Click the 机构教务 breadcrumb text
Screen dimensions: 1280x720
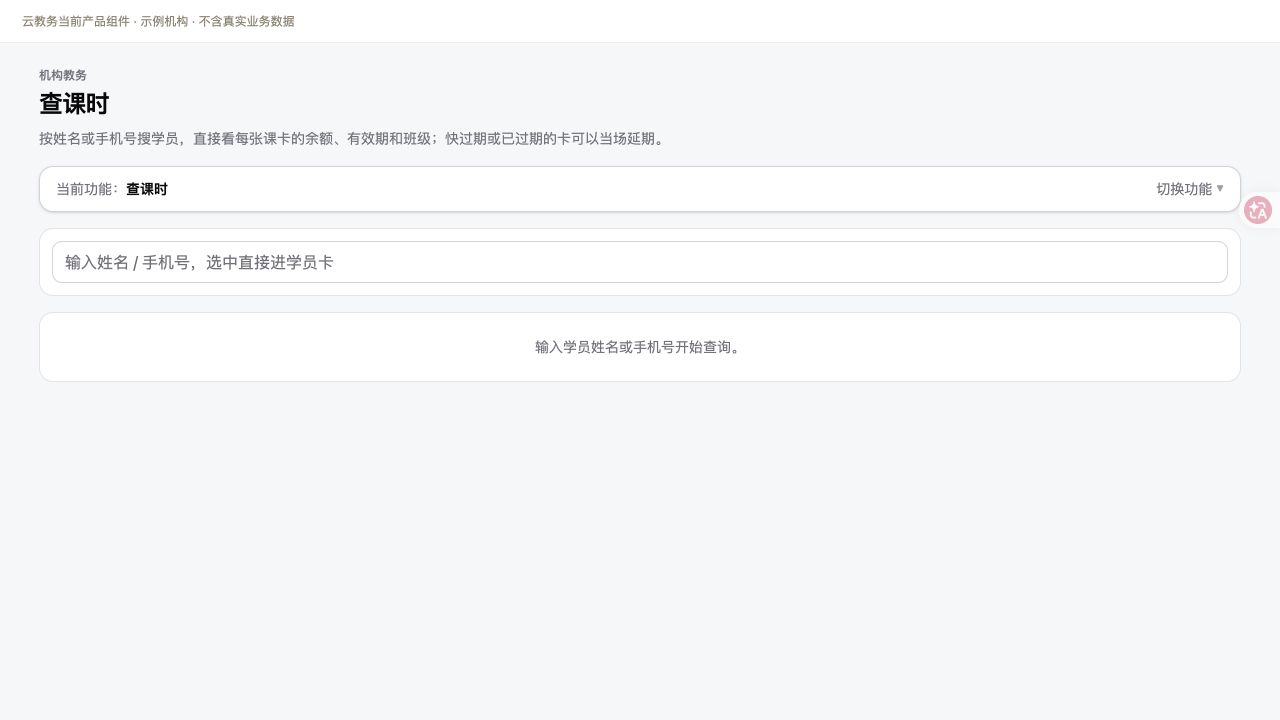(x=63, y=75)
